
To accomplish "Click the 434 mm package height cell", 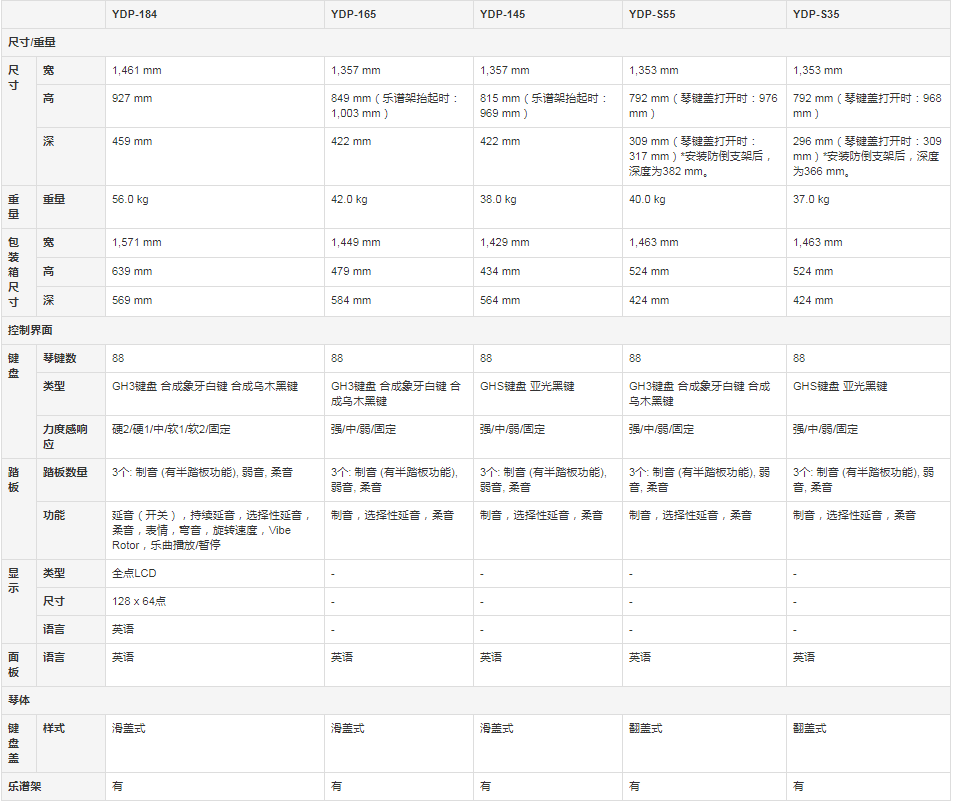I will click(548, 272).
